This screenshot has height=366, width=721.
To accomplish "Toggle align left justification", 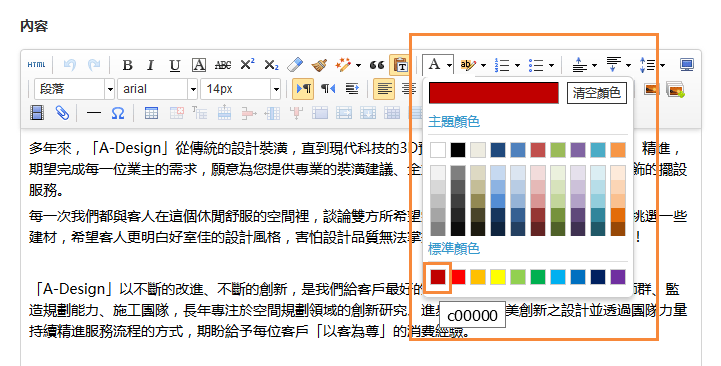I will click(384, 89).
